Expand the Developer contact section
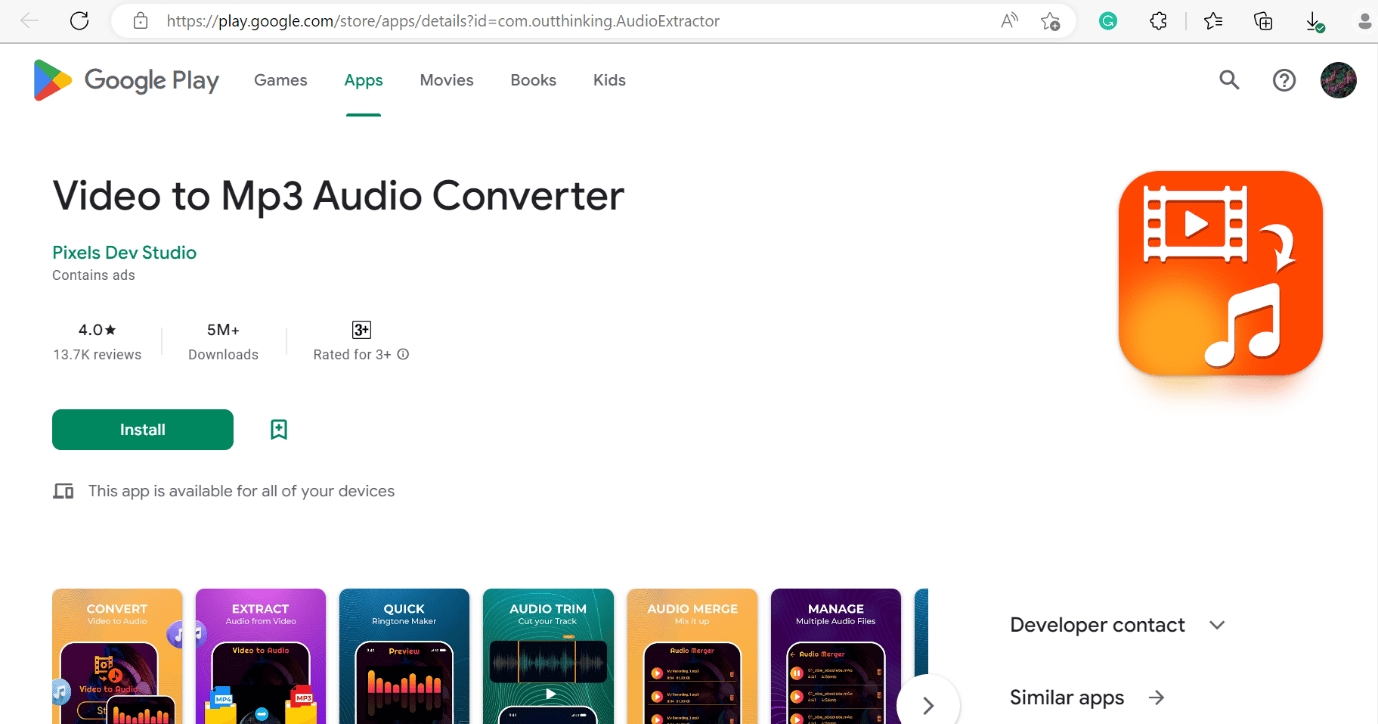 pyautogui.click(x=1217, y=625)
